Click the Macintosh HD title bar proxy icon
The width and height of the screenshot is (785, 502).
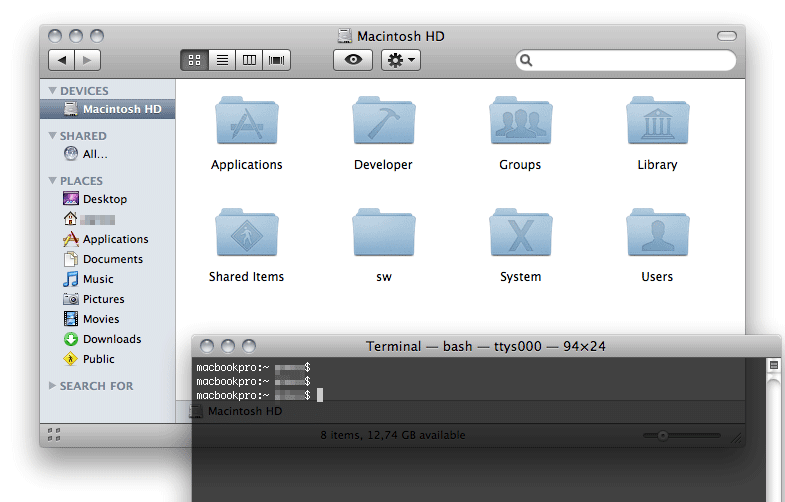point(344,36)
